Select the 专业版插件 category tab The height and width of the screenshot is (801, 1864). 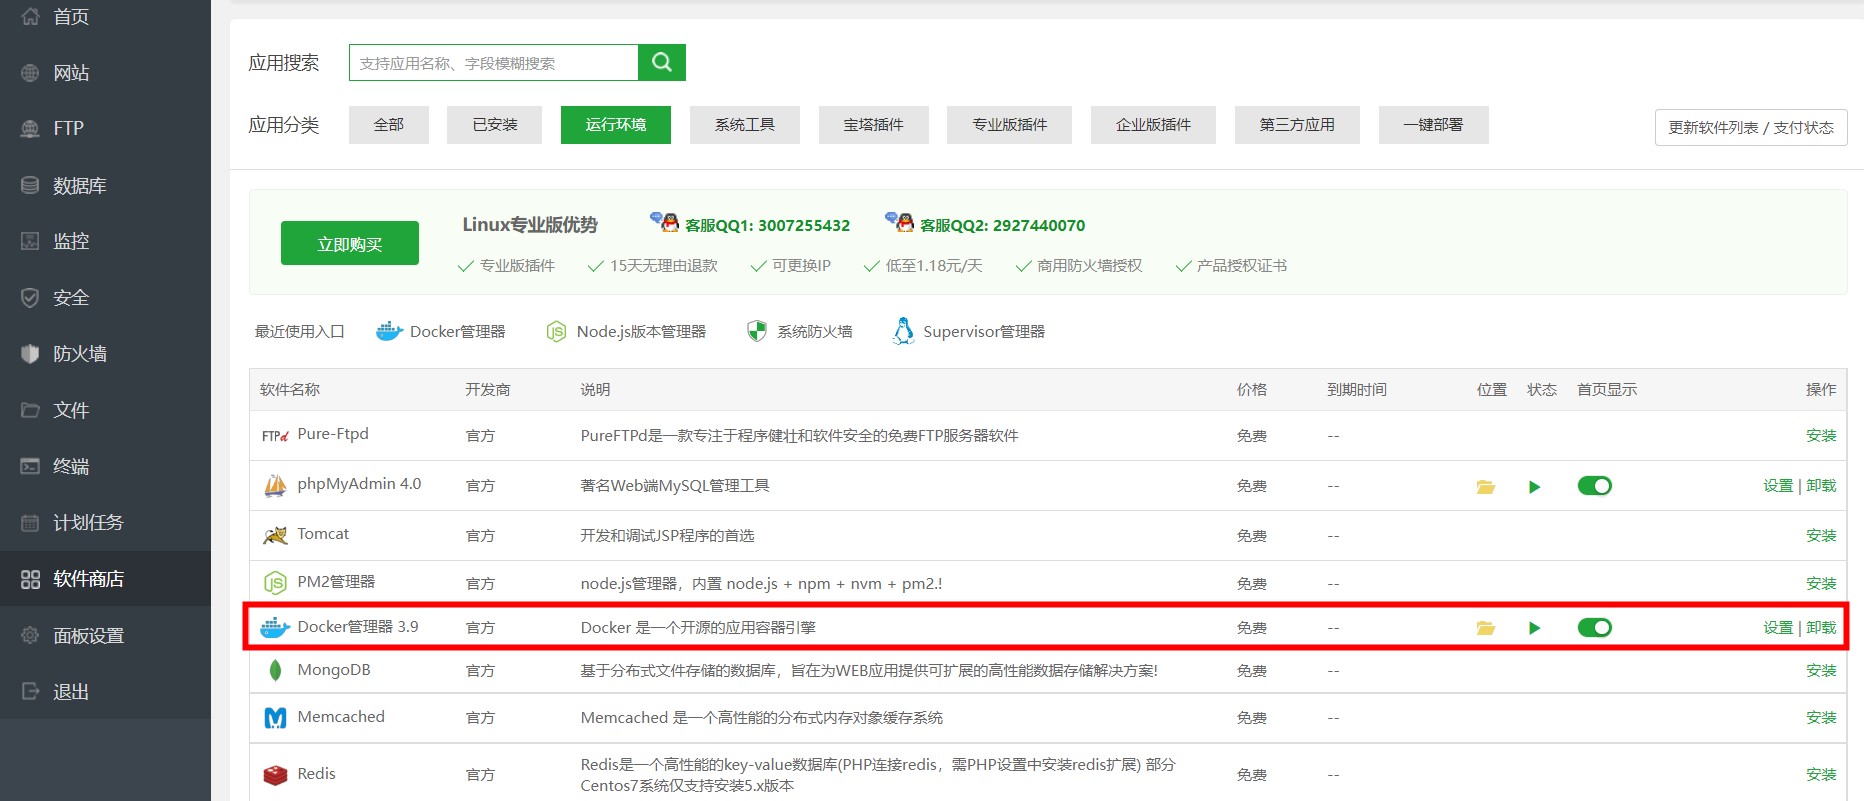pyautogui.click(x=1010, y=125)
